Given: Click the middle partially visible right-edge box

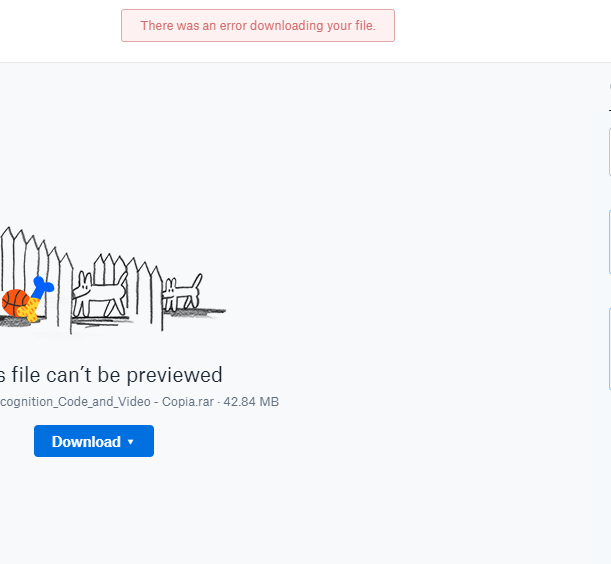Looking at the screenshot, I should 609,242.
